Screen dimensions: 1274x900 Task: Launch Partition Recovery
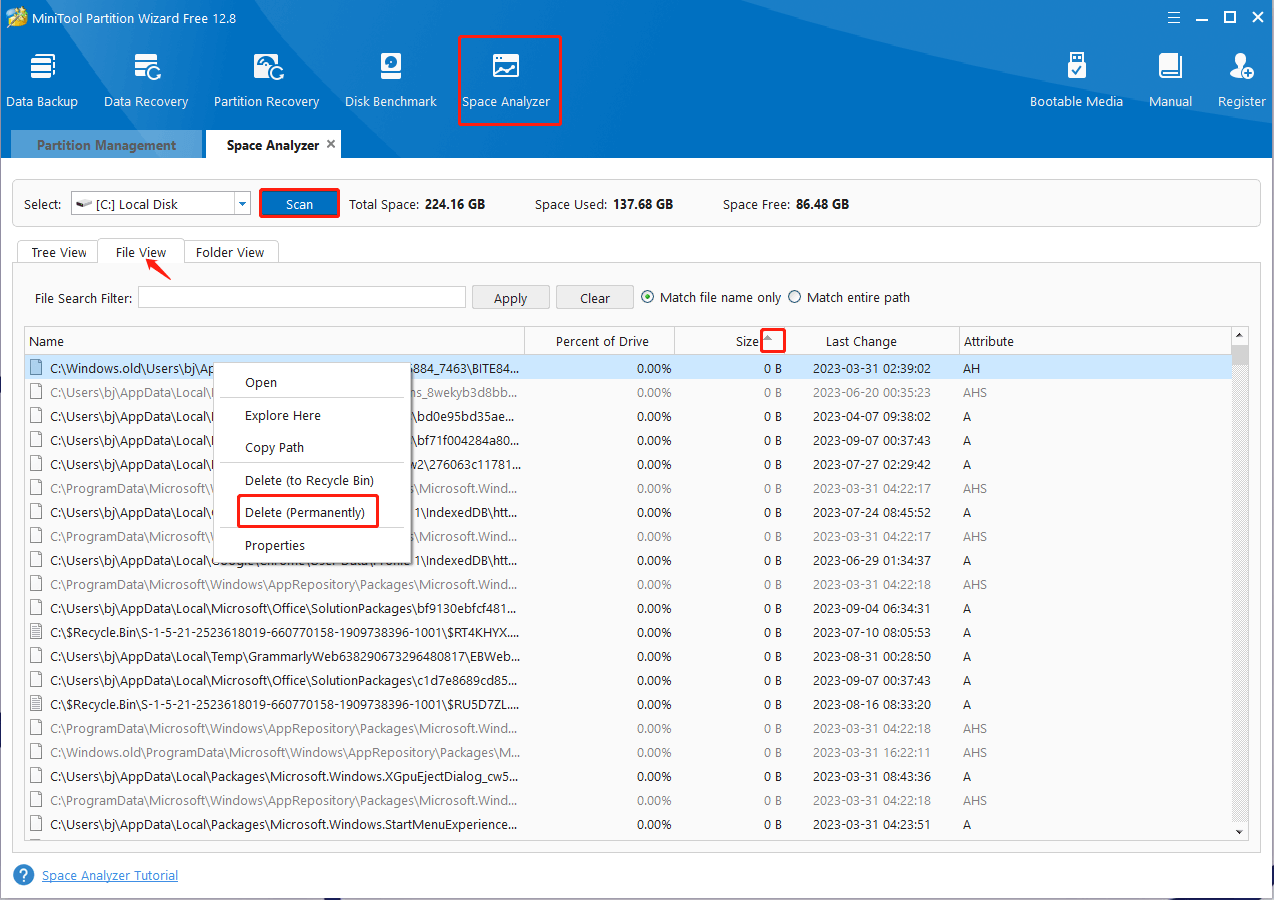[x=267, y=80]
